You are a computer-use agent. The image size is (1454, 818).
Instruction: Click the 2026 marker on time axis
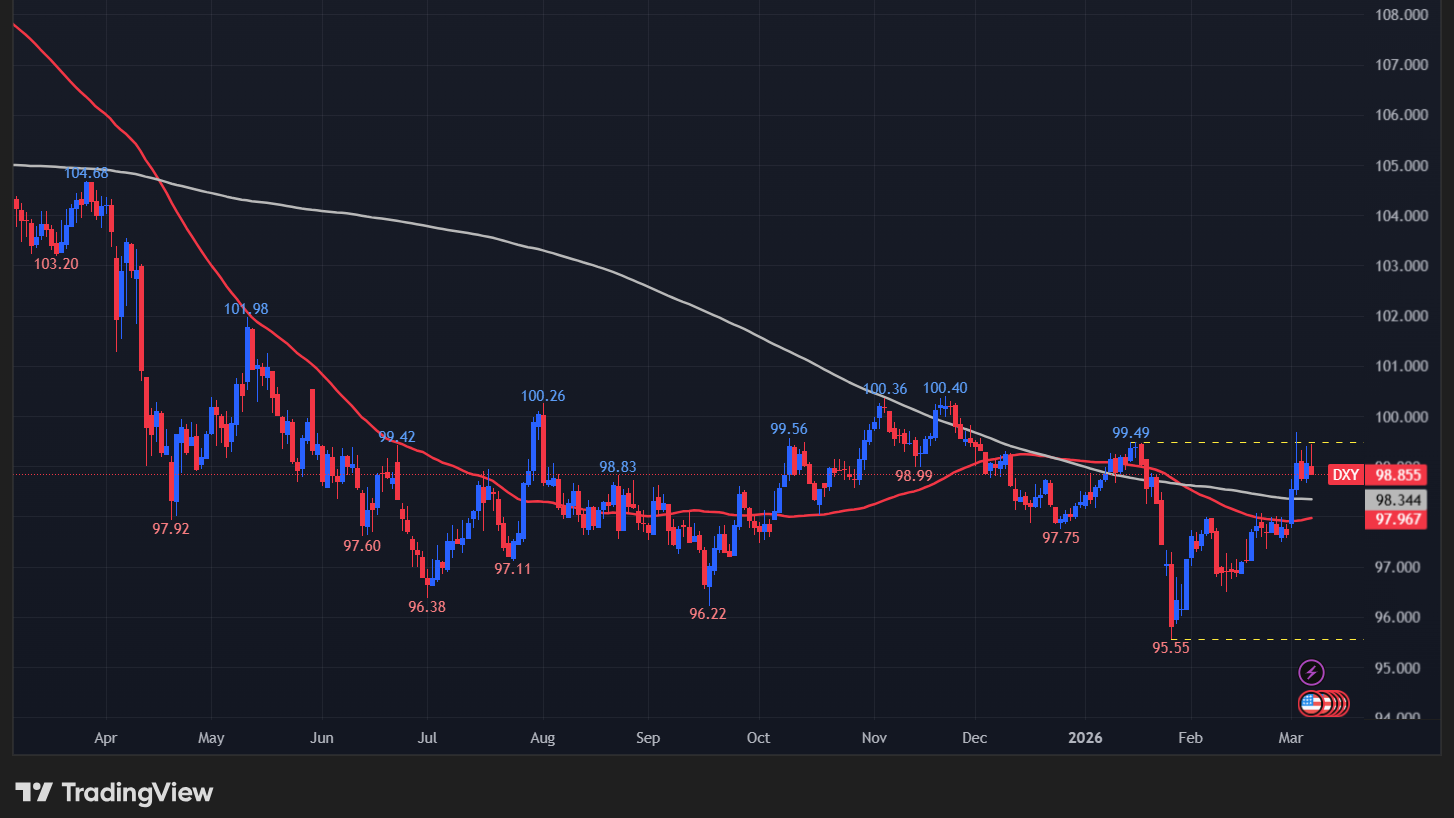coord(1085,738)
